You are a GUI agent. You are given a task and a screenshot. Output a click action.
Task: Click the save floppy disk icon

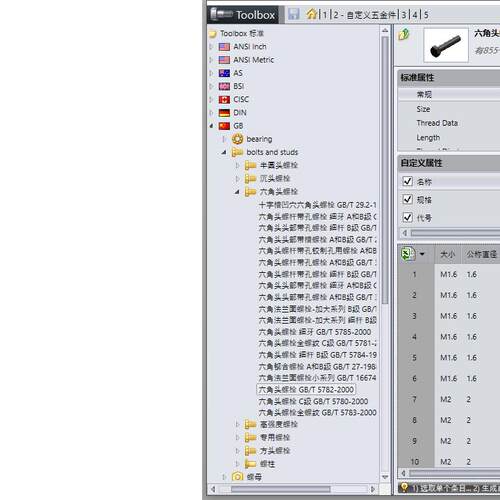(293, 14)
